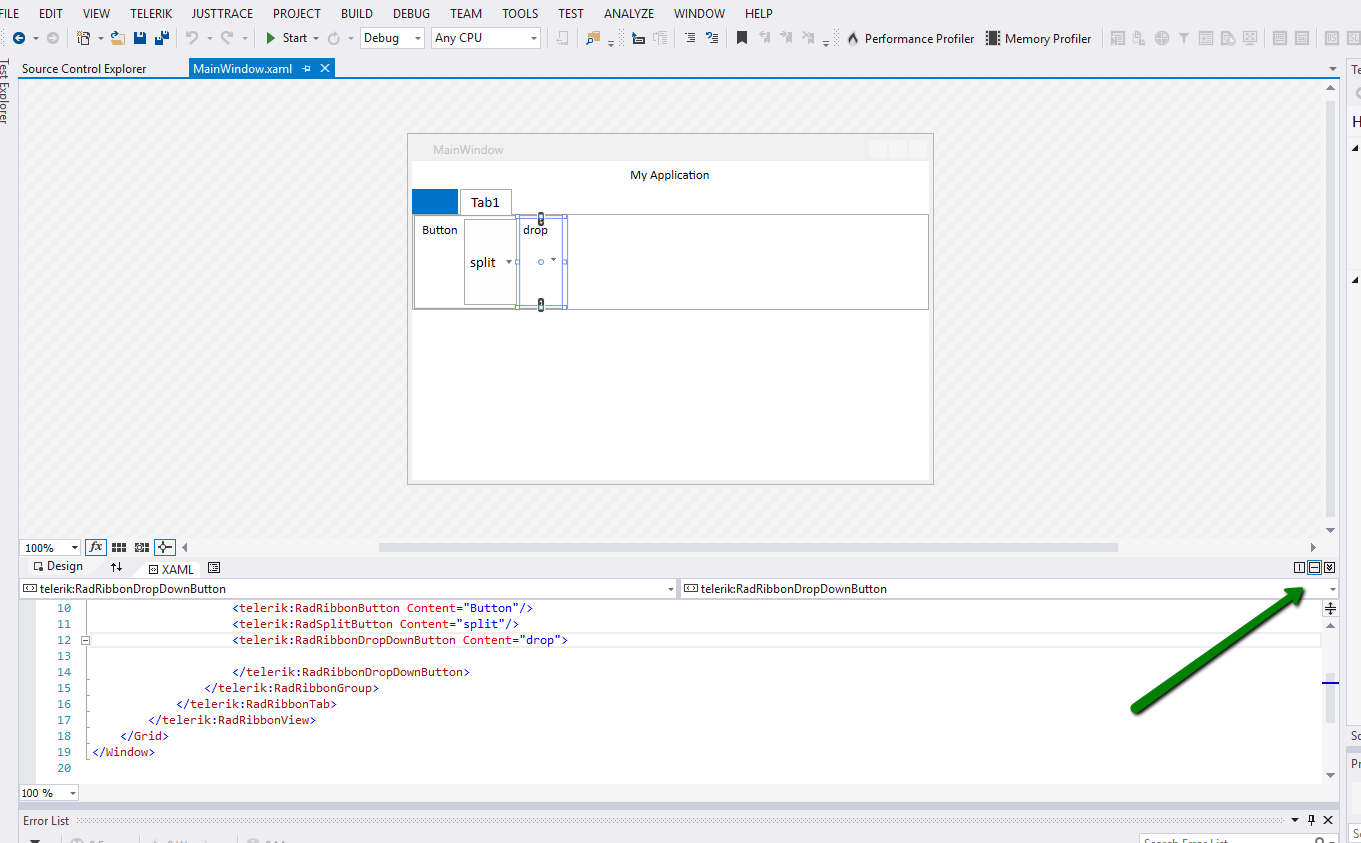1361x843 pixels.
Task: Swap Design and XAML panes
Action: [x=117, y=567]
